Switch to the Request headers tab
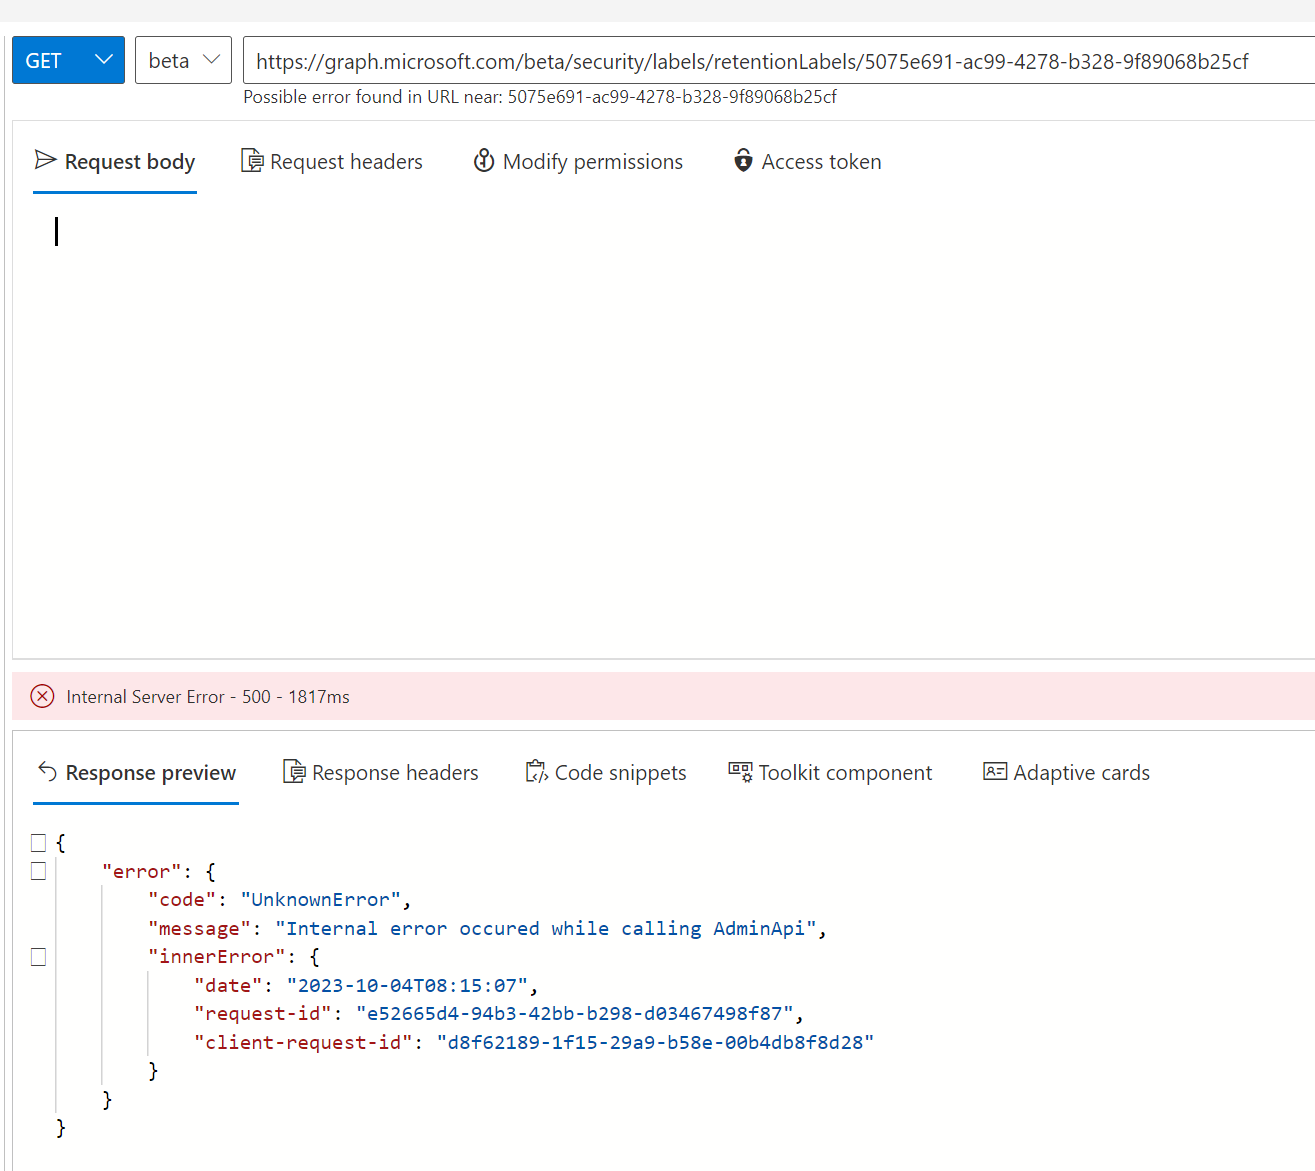1315x1171 pixels. point(332,162)
